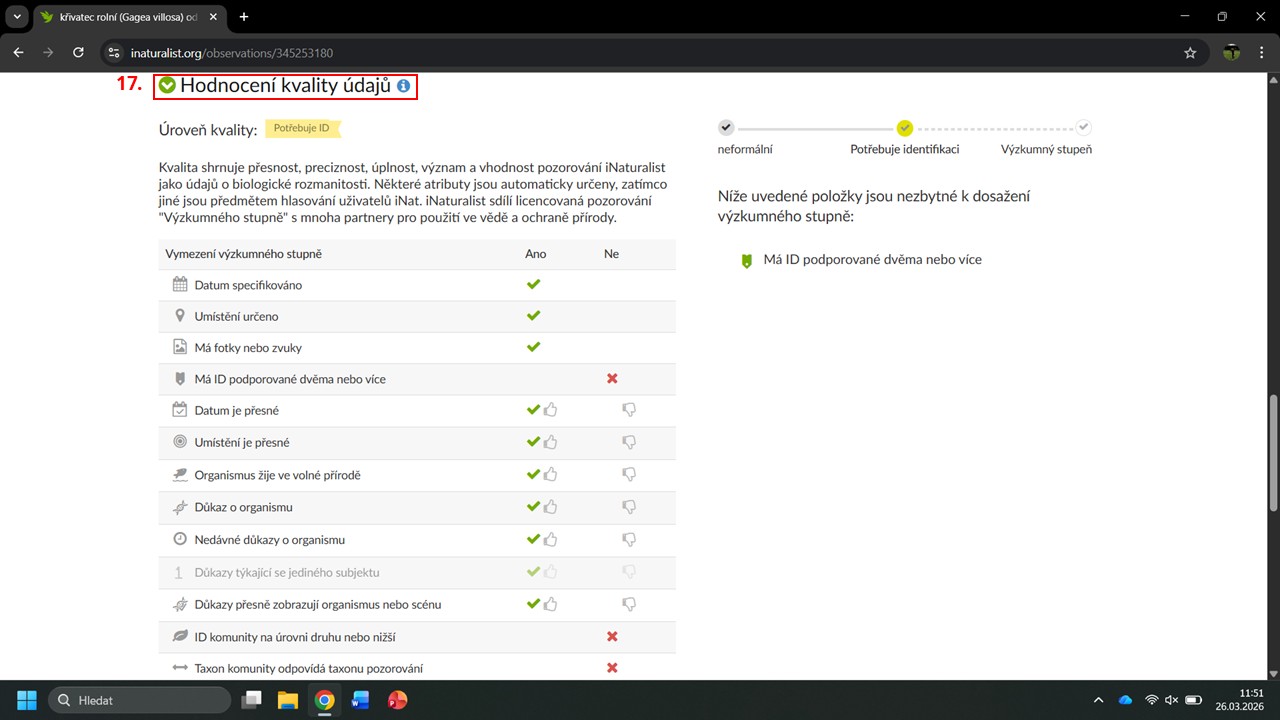
Task: Click the address bar URL field
Action: point(600,53)
